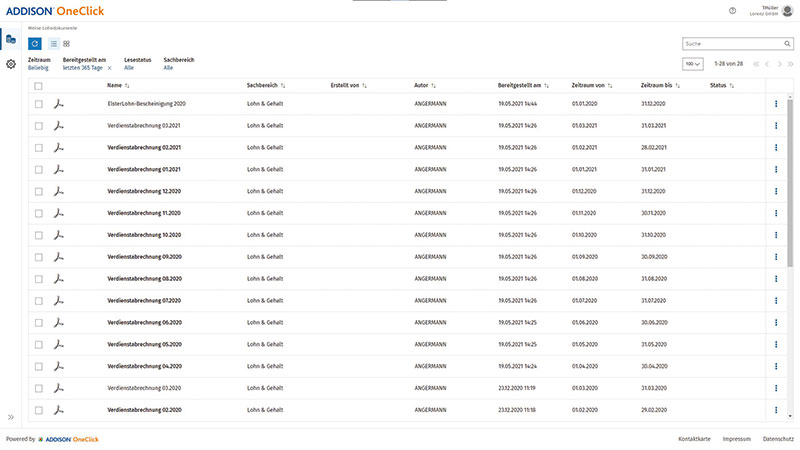Click the user profile avatar

(785, 10)
